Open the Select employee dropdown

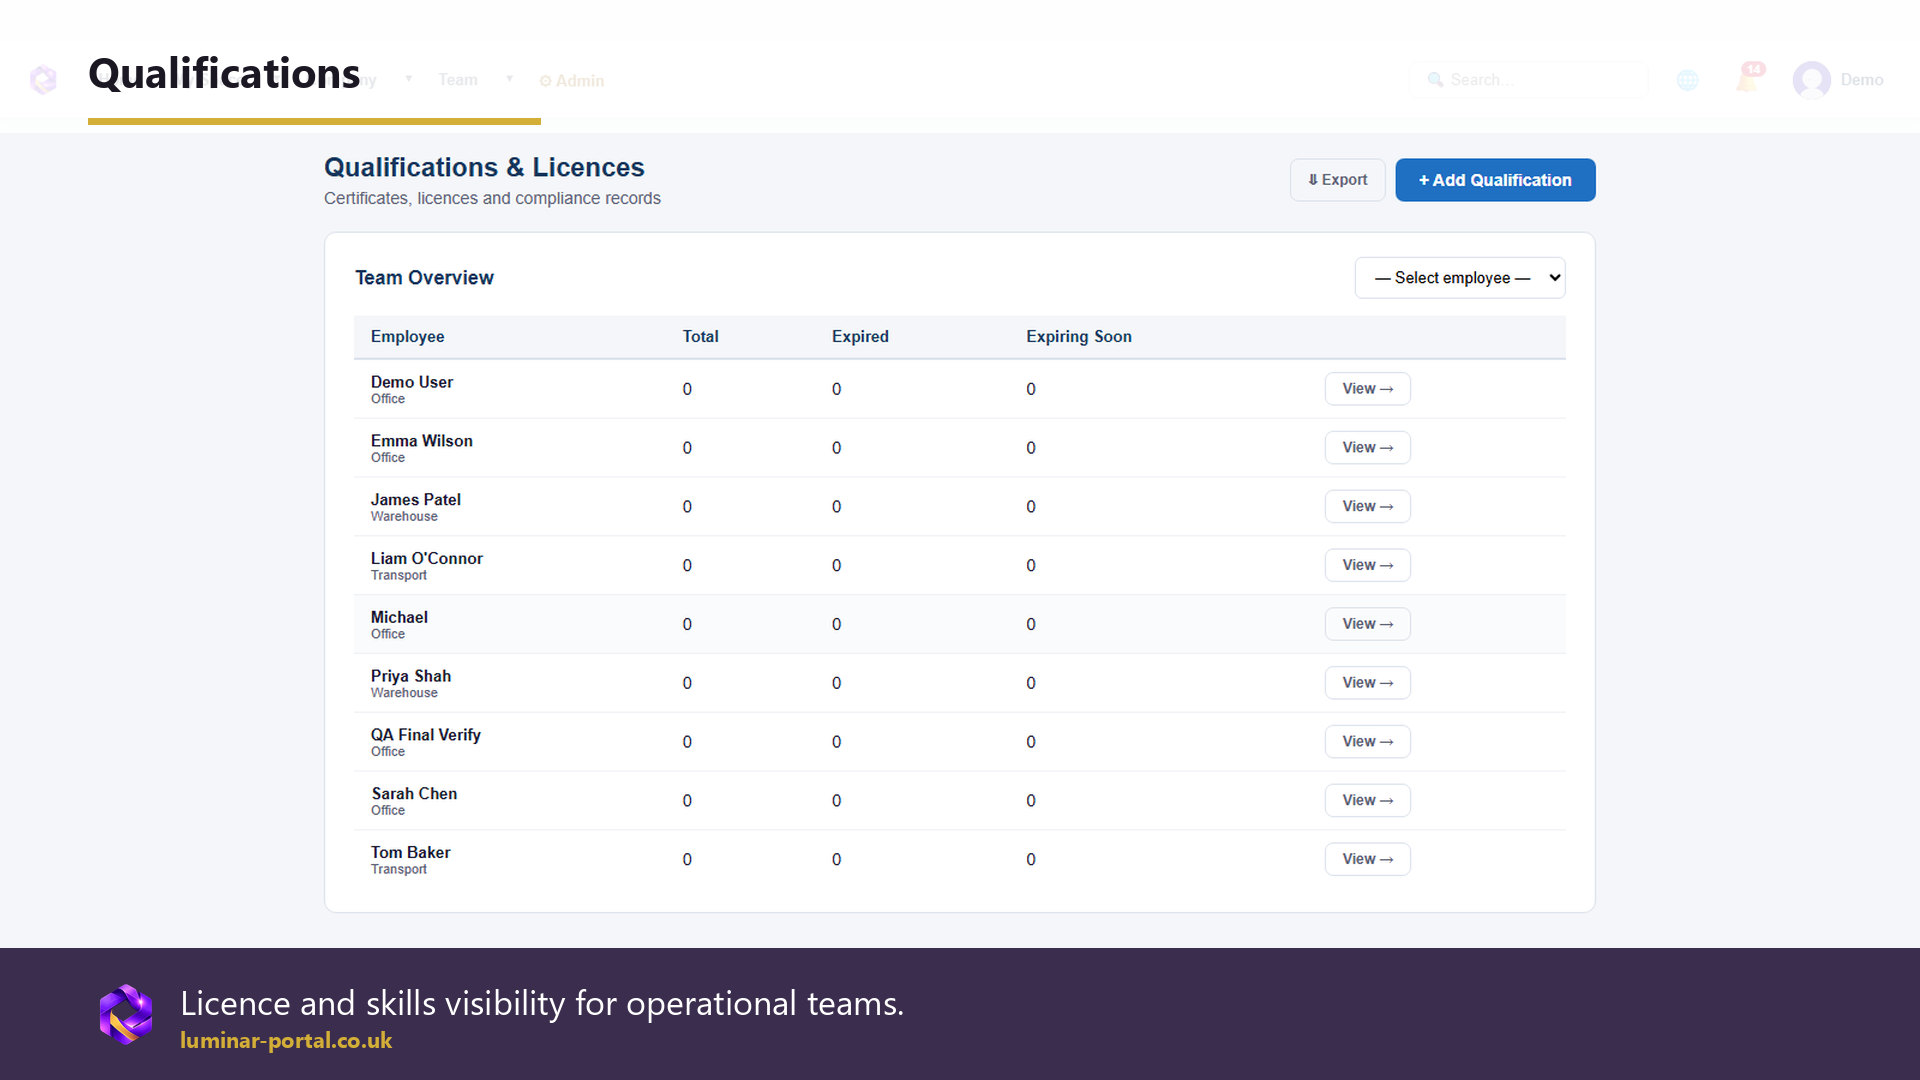tap(1460, 278)
